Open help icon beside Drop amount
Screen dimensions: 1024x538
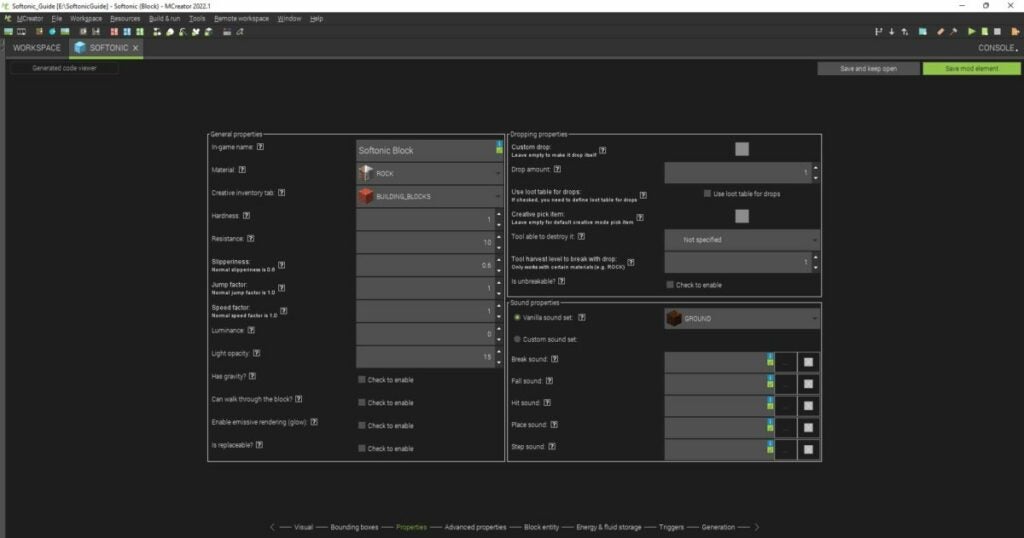tap(557, 169)
